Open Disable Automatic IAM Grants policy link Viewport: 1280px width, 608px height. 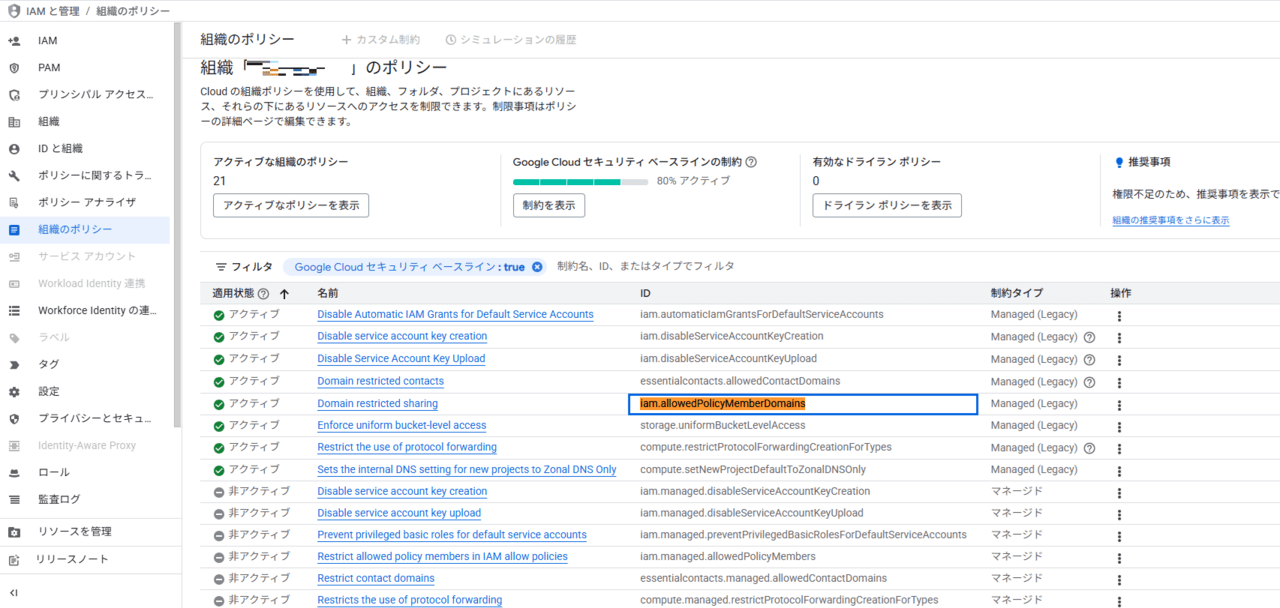(x=455, y=315)
